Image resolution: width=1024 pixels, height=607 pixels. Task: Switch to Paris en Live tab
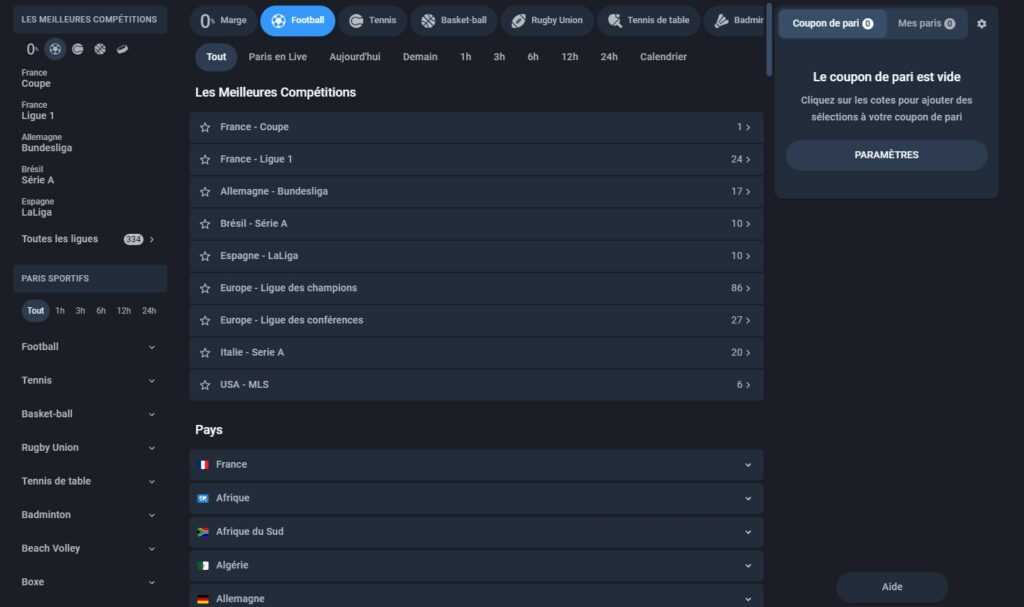(x=277, y=57)
